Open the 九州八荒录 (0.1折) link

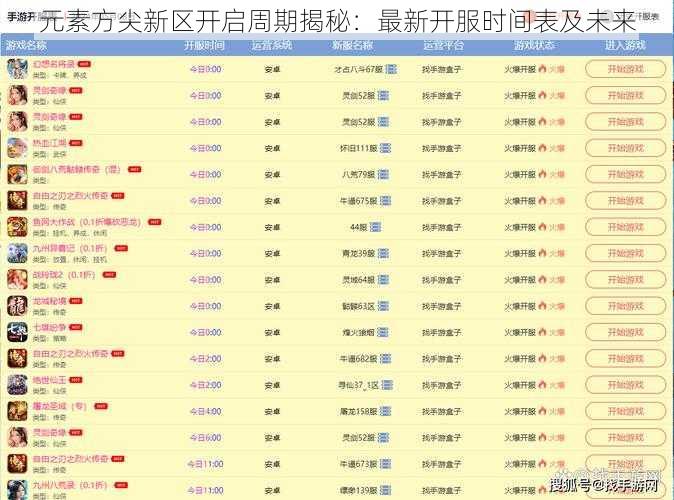pos(70,485)
